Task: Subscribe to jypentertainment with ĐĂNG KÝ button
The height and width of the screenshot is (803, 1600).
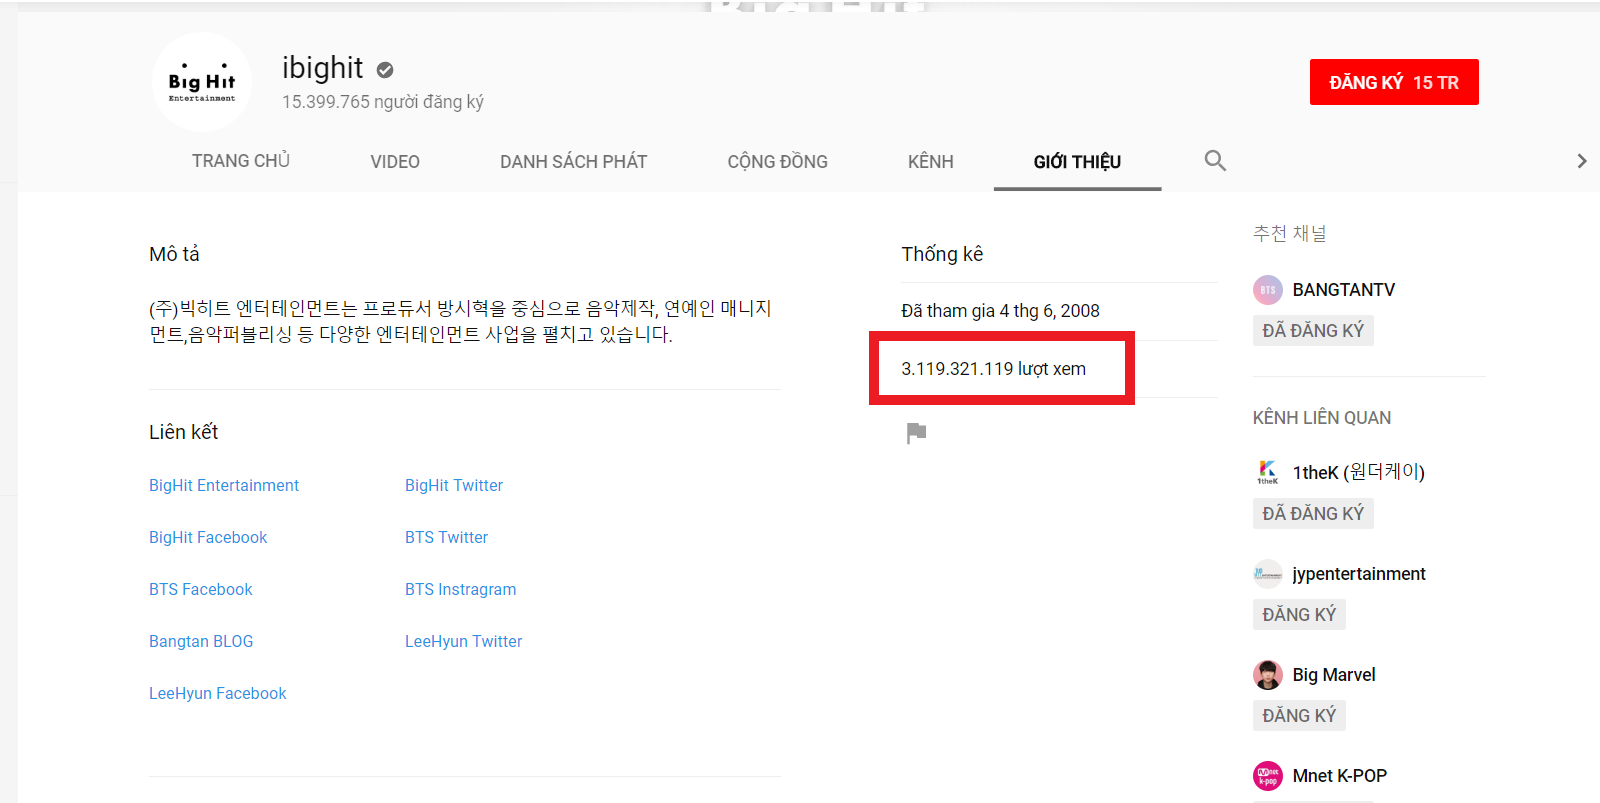Action: [x=1299, y=615]
